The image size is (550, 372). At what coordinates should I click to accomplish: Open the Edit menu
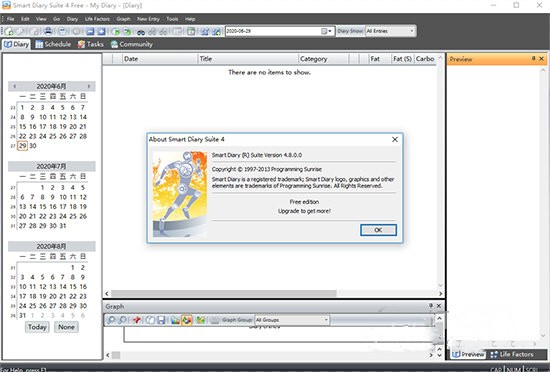coord(25,19)
